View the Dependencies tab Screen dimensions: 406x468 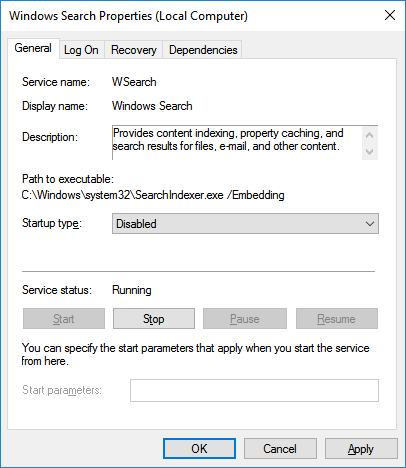[203, 50]
